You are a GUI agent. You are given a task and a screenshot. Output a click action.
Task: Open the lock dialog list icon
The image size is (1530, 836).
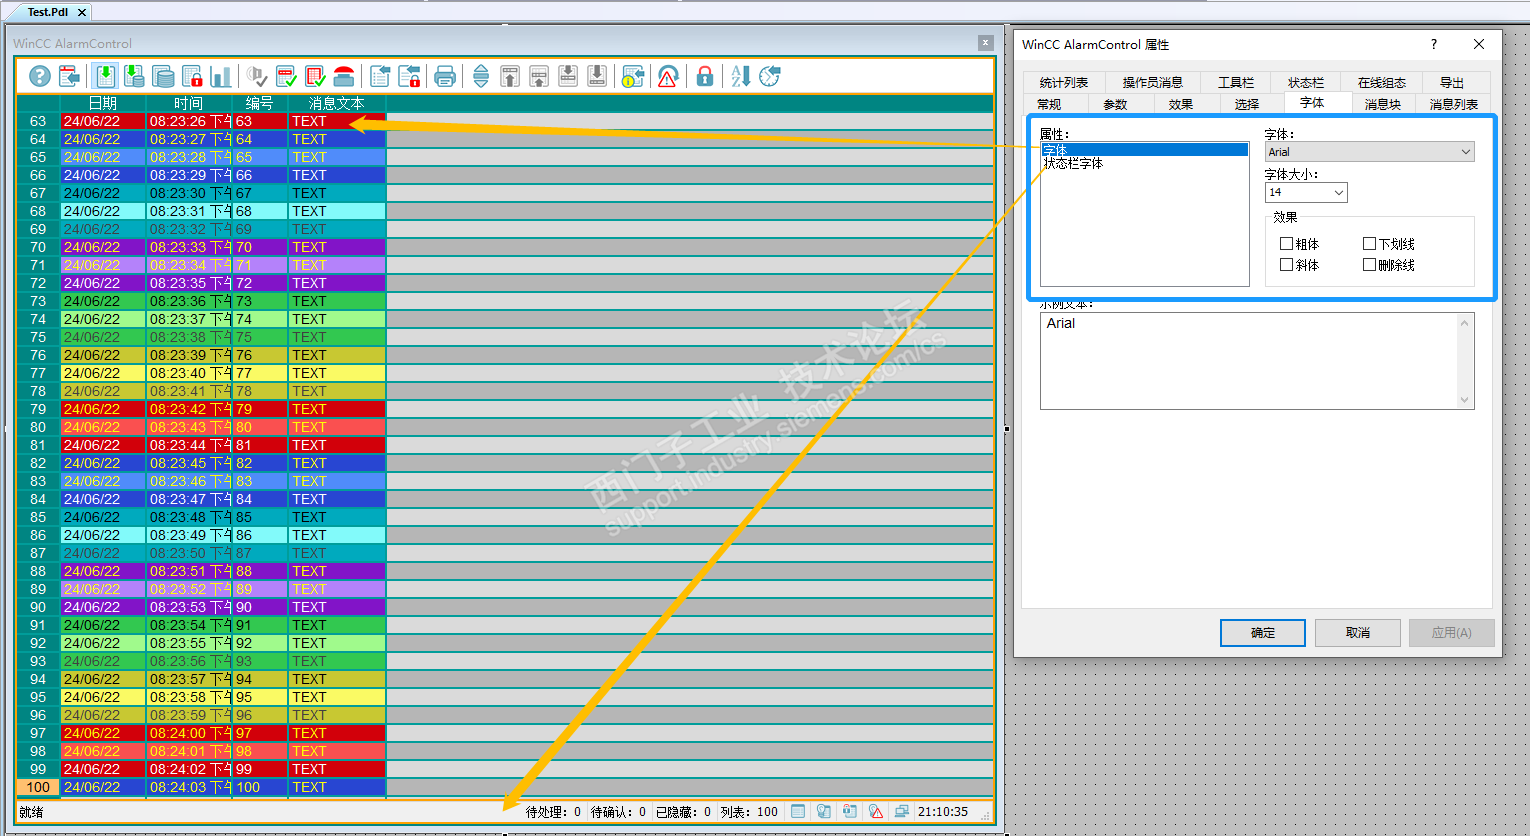(x=409, y=76)
